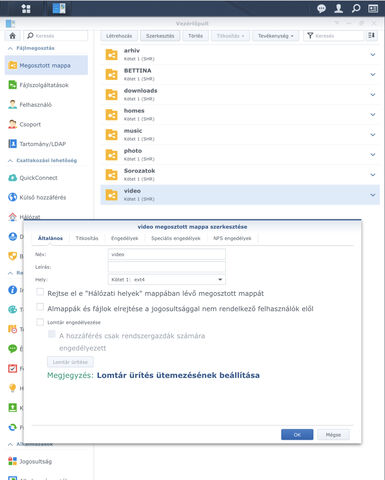This screenshot has height=480, width=385.
Task: Select the music shared folder icon
Action: point(111,134)
